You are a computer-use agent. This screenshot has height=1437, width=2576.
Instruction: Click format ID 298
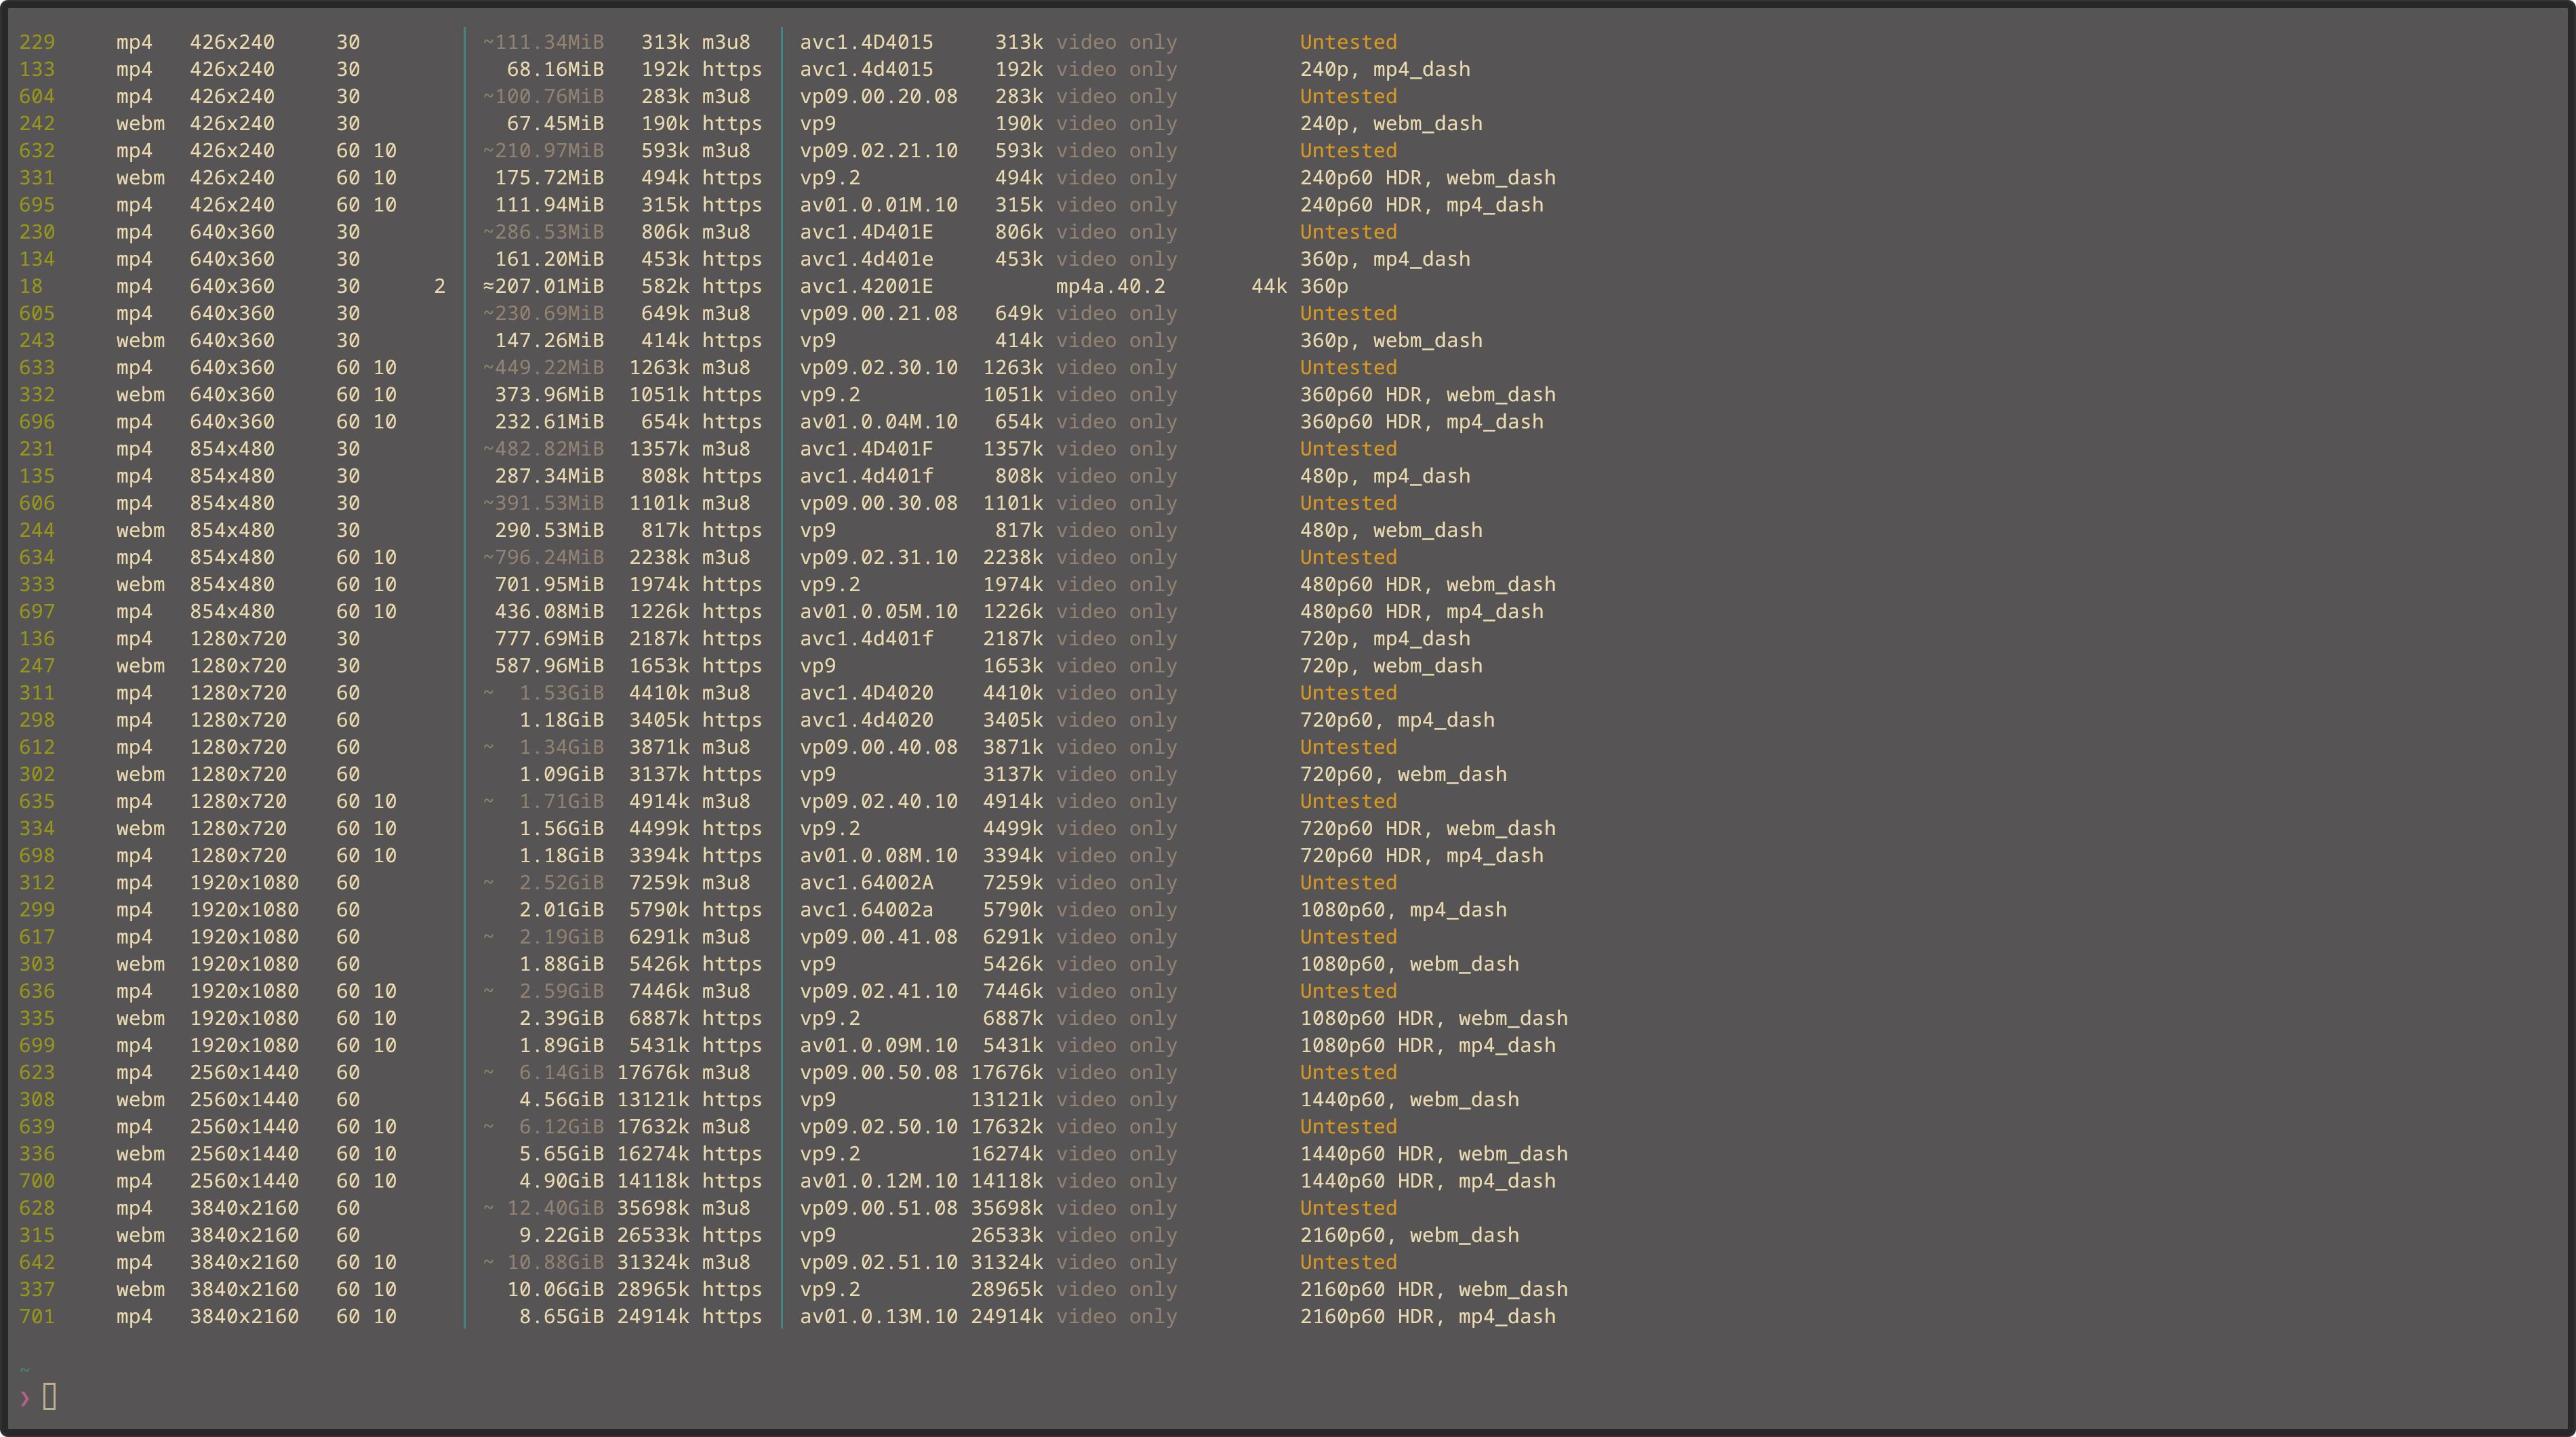tap(37, 720)
